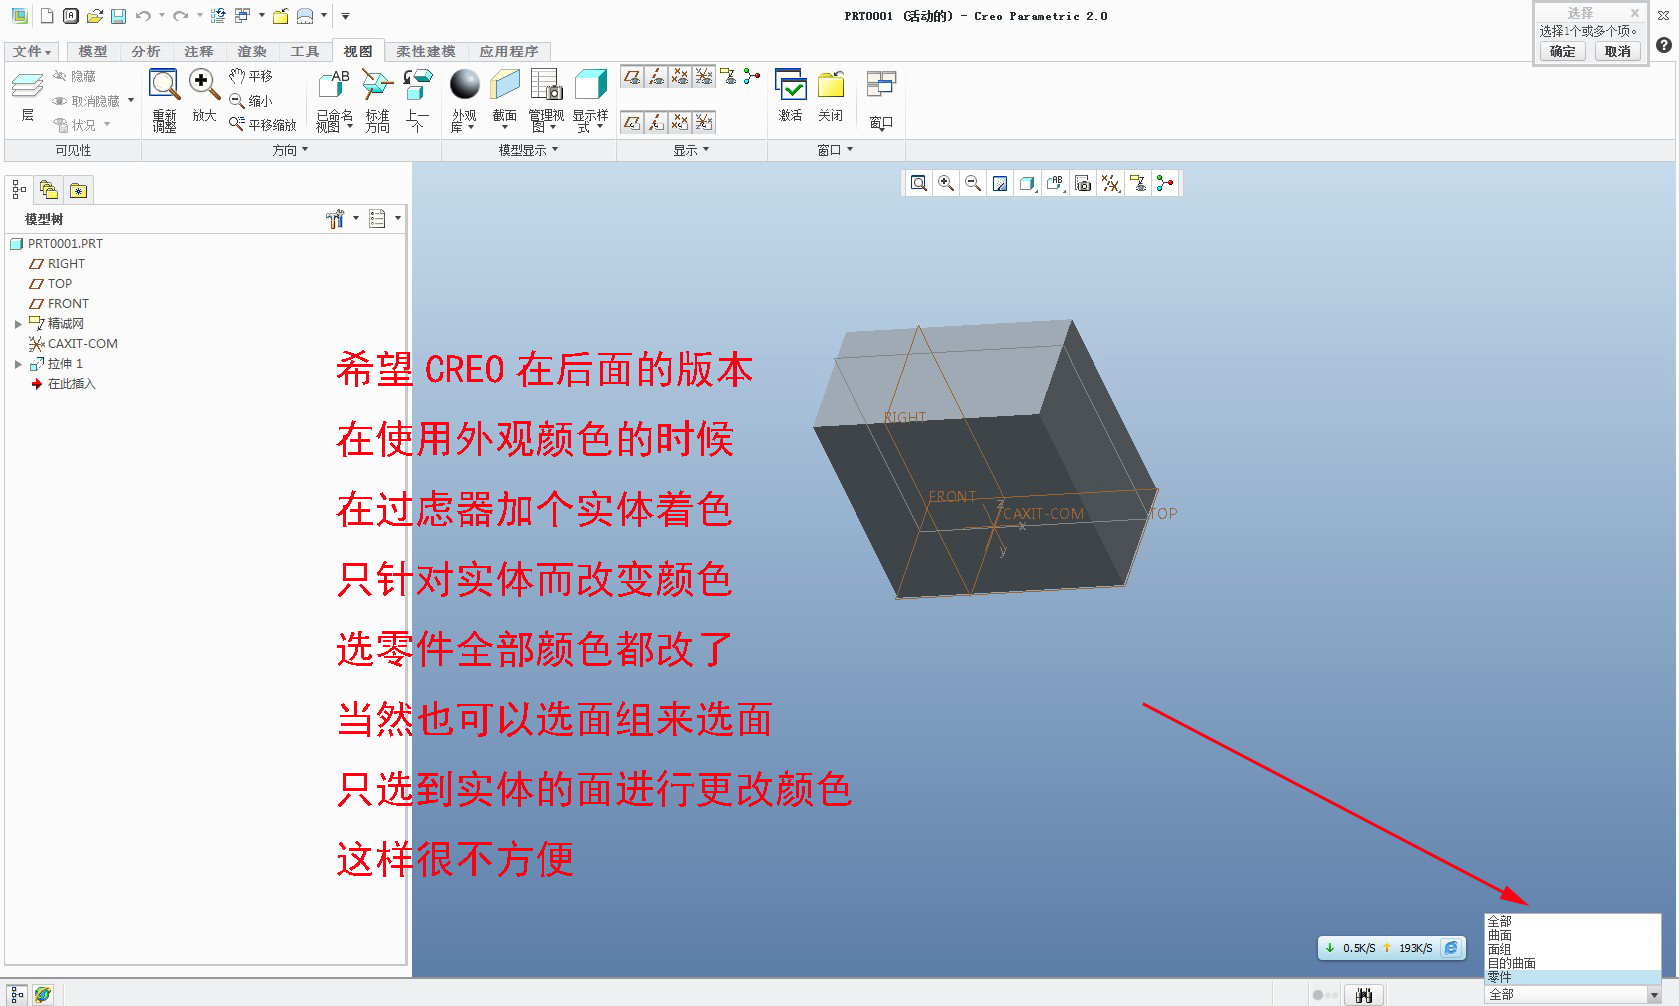The height and width of the screenshot is (1006, 1679).
Task: Open the selection filter combo box arrow
Action: point(1653,995)
